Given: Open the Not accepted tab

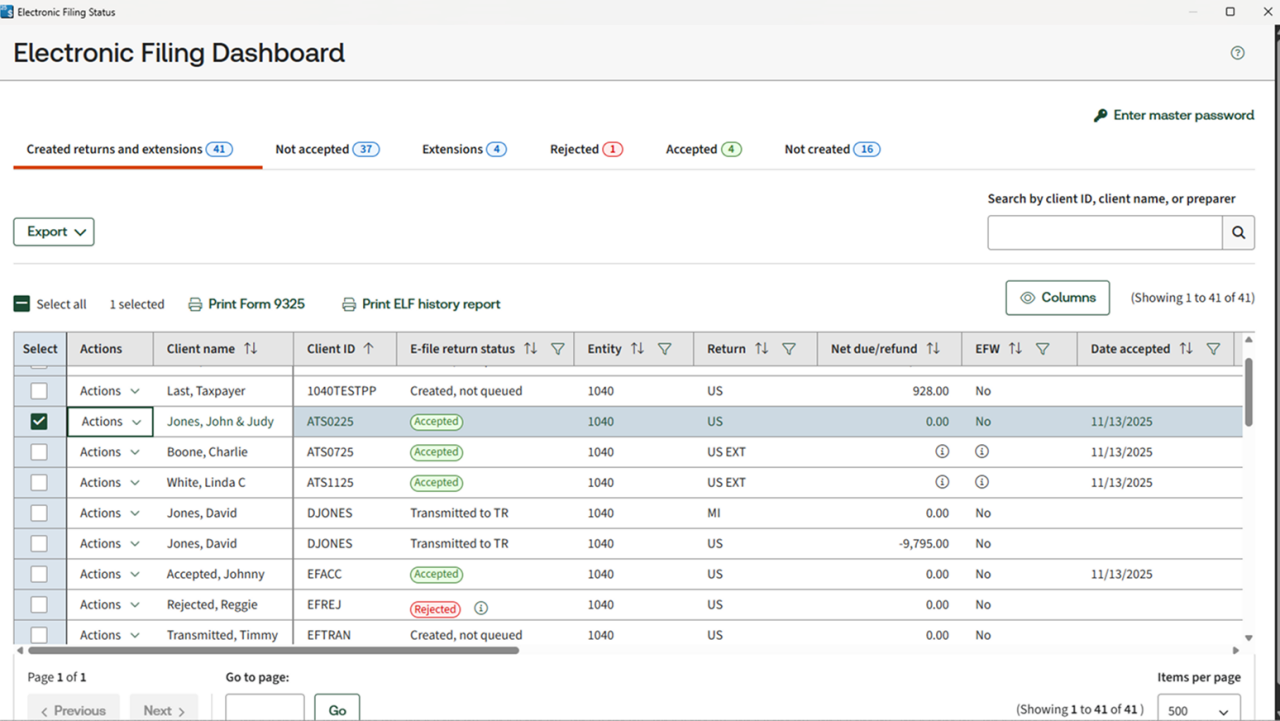Looking at the screenshot, I should point(326,150).
